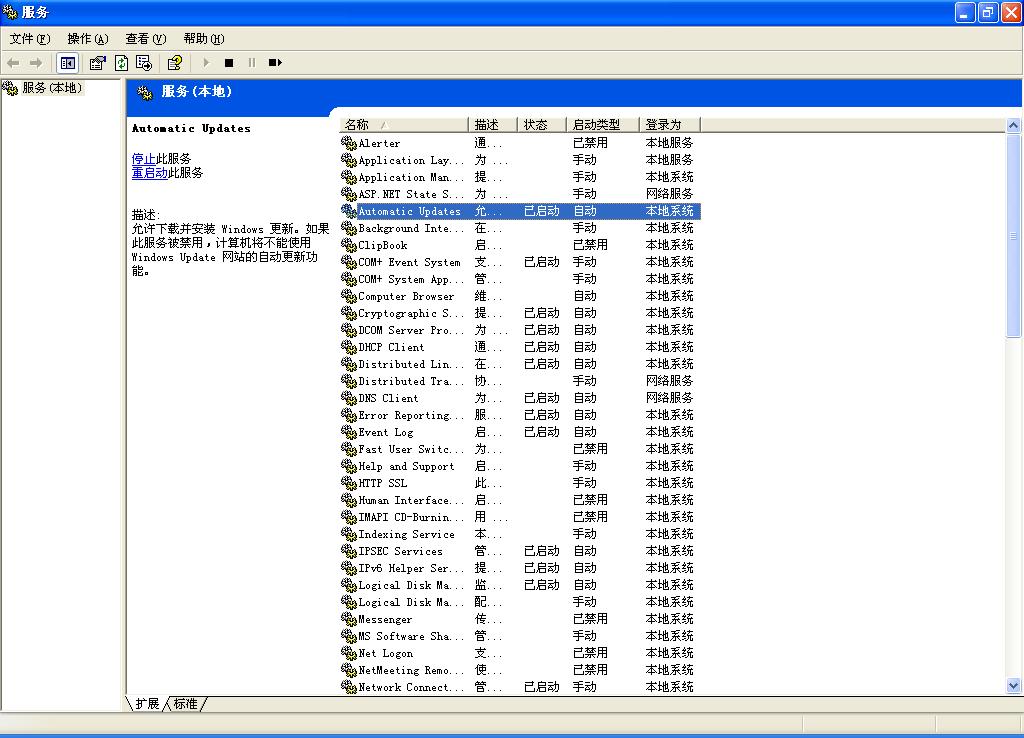The image size is (1024, 738).
Task: Switch to the 扩展 tab
Action: tap(147, 703)
